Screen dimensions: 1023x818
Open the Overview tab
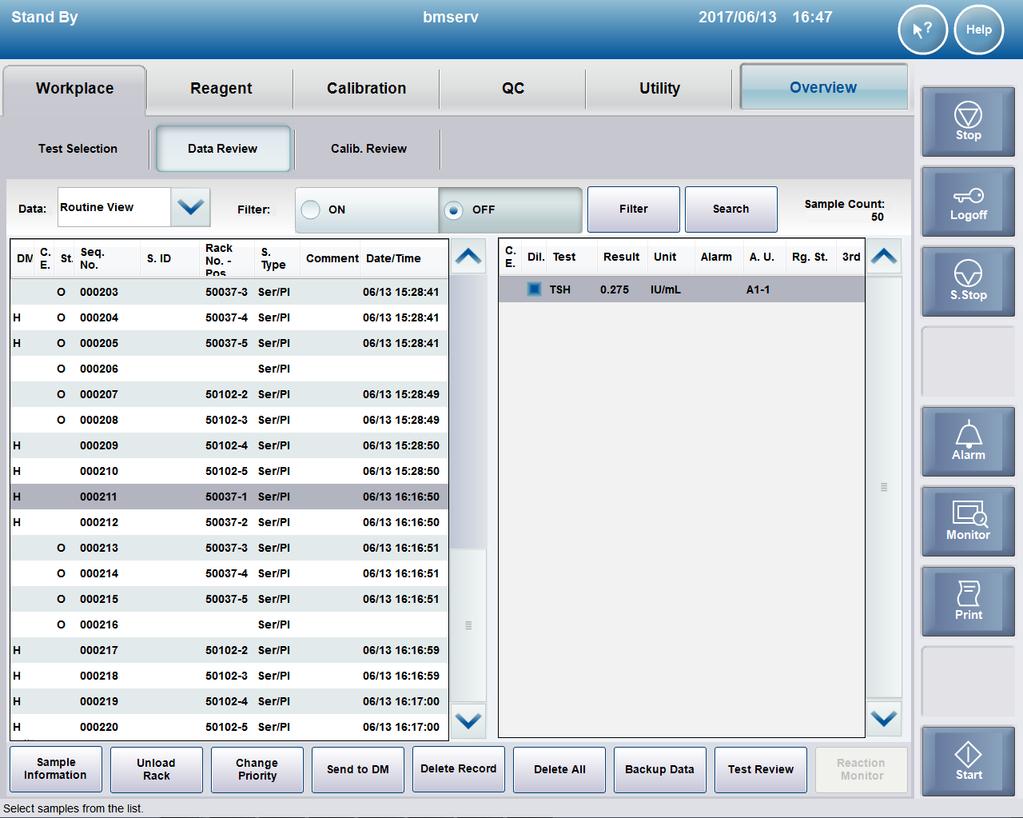(x=823, y=87)
